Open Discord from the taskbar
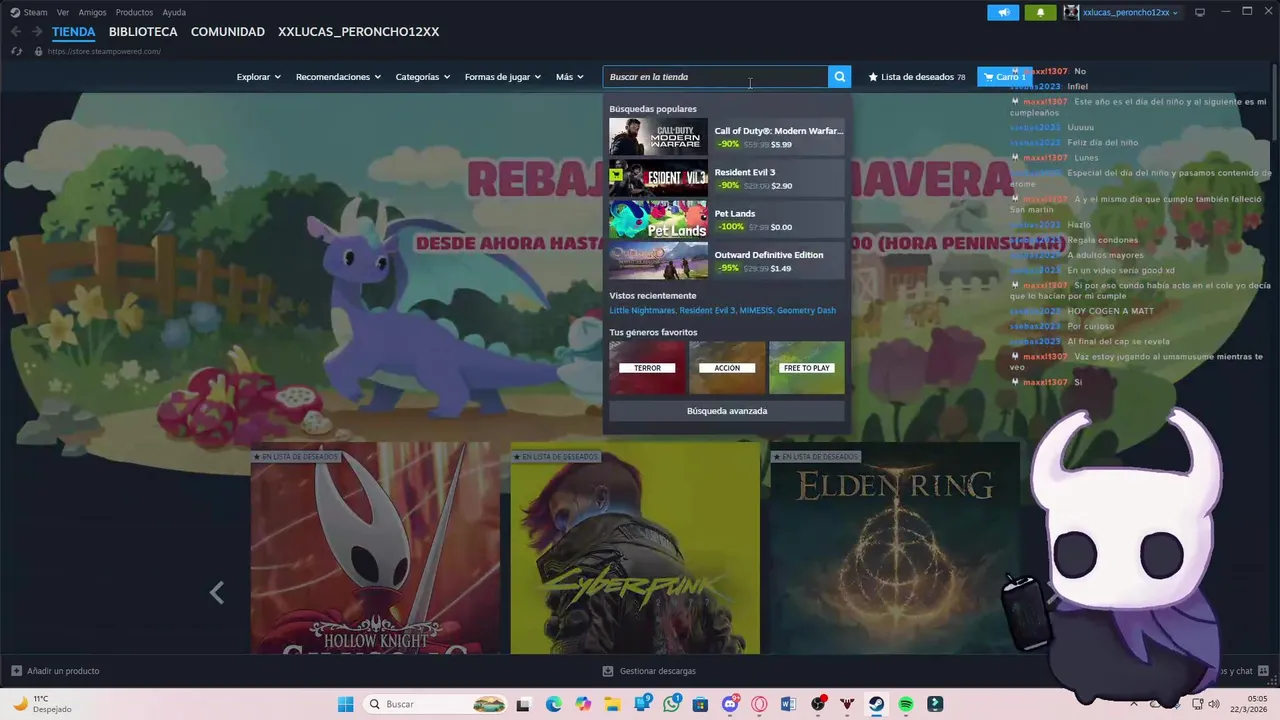 pos(730,704)
